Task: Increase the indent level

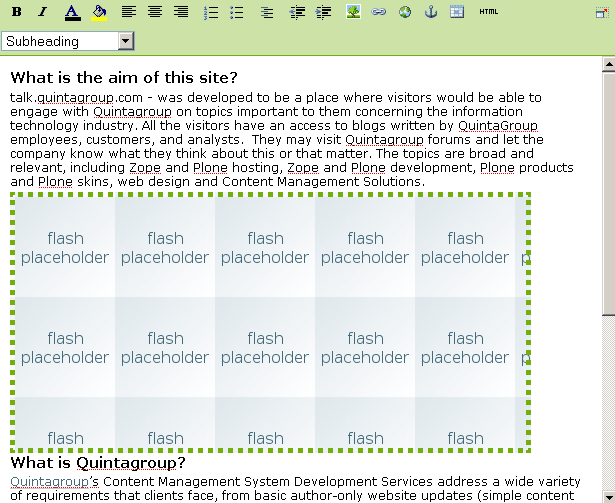Action: tap(323, 12)
